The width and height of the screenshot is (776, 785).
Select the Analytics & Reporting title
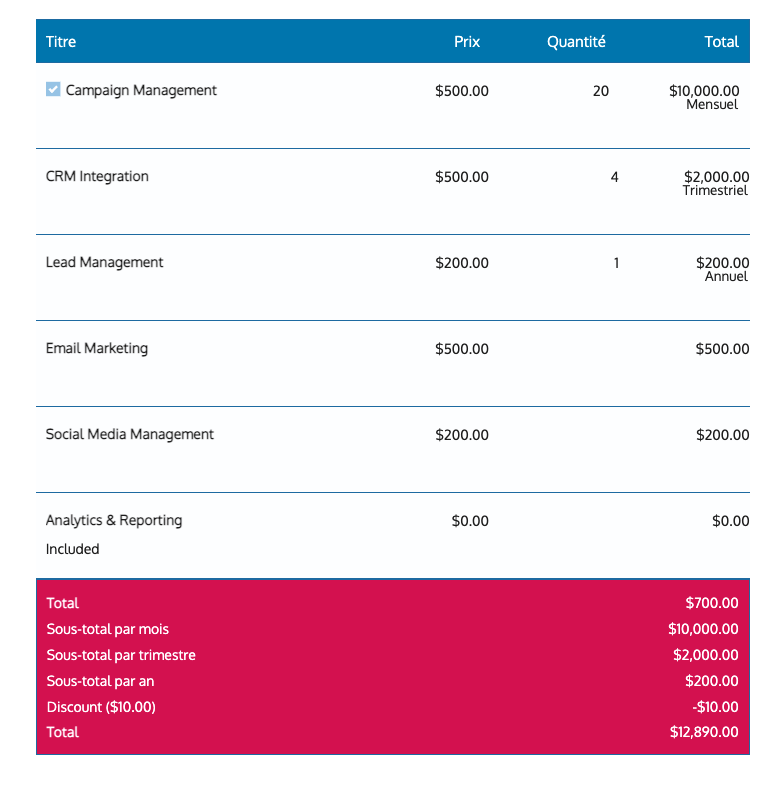pos(114,521)
